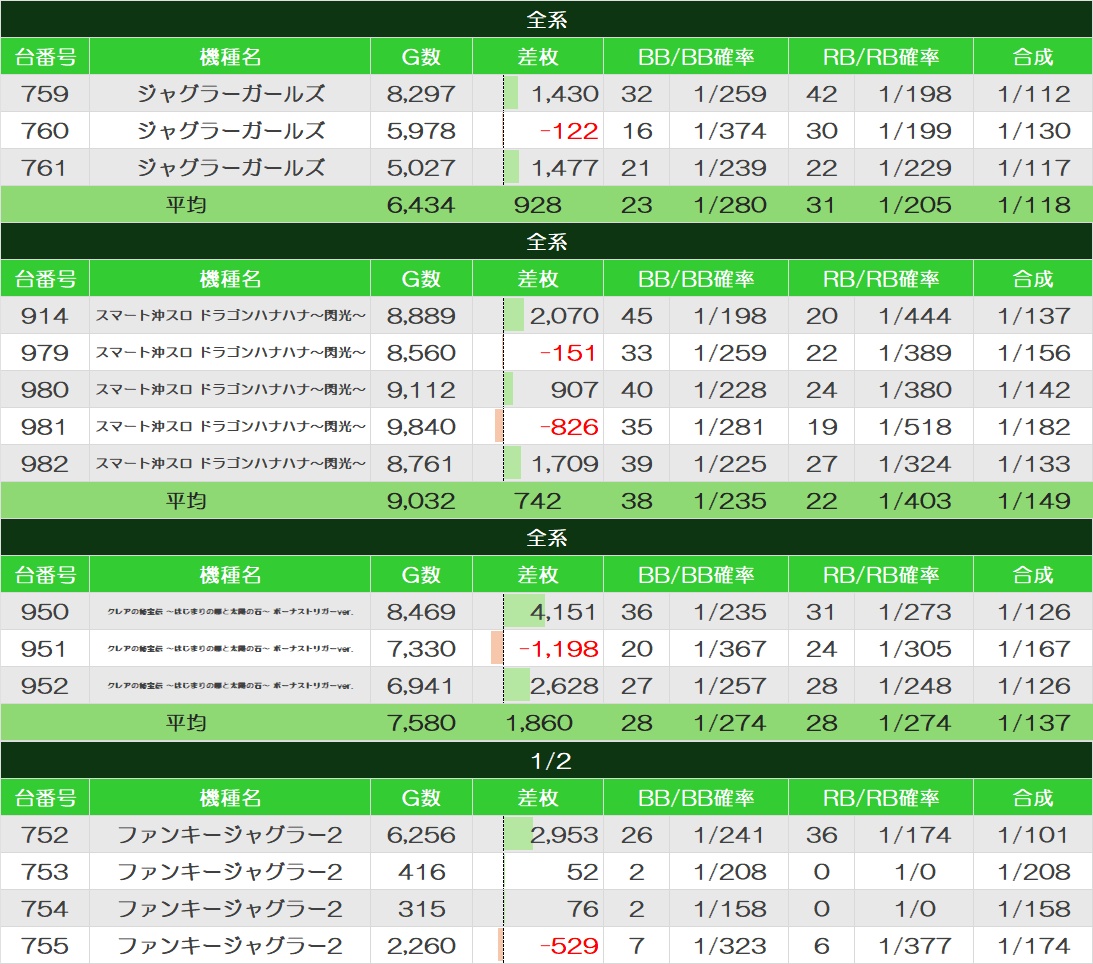The height and width of the screenshot is (964, 1093).
Task: Select the 1/228 BB probability
Action: (x=730, y=390)
